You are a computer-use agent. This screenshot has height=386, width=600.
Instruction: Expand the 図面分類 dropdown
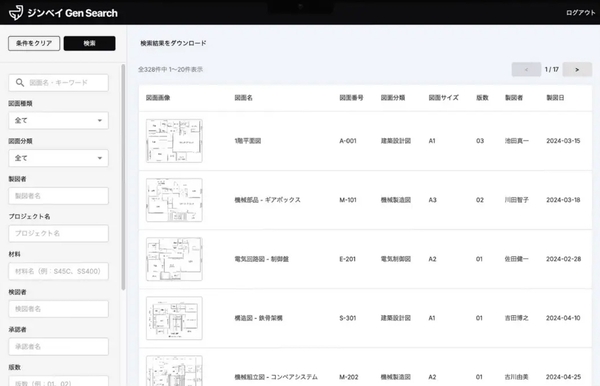(x=59, y=158)
